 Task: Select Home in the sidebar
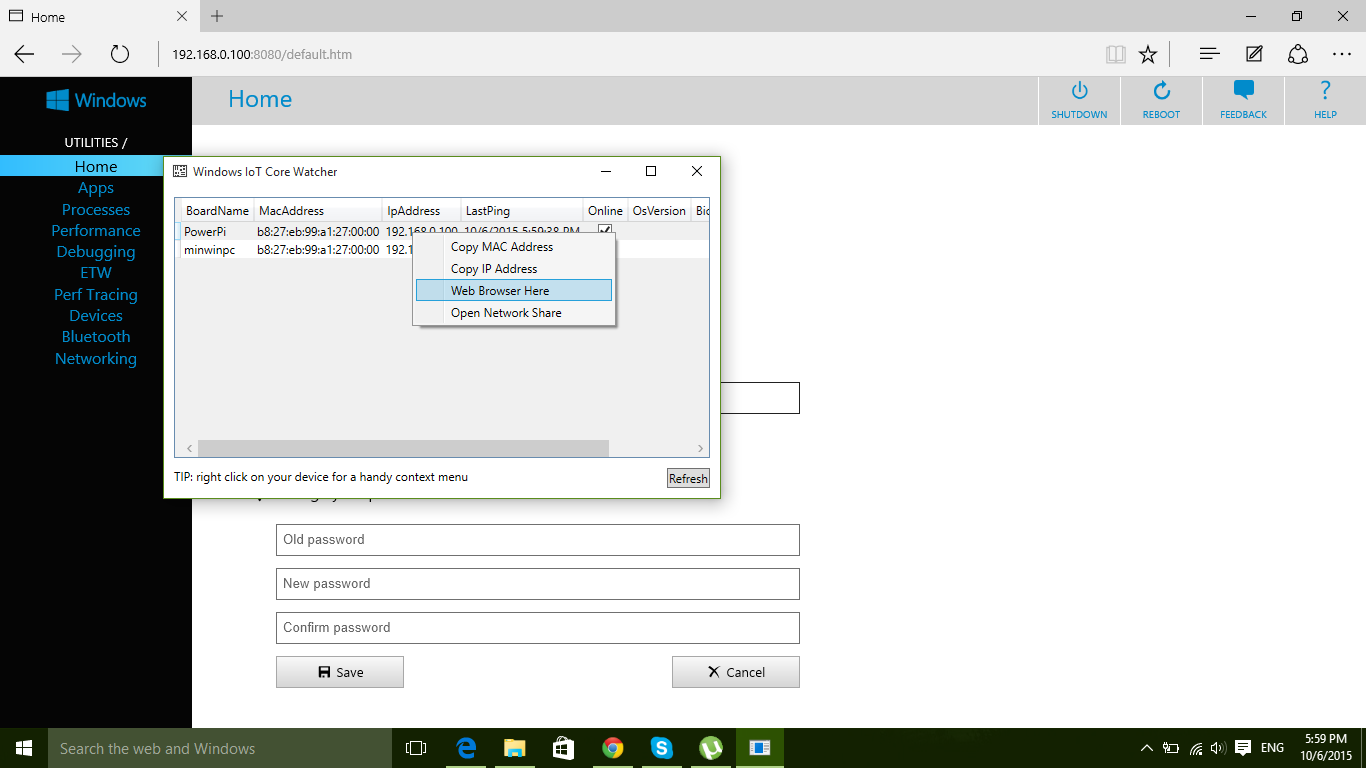tap(96, 167)
